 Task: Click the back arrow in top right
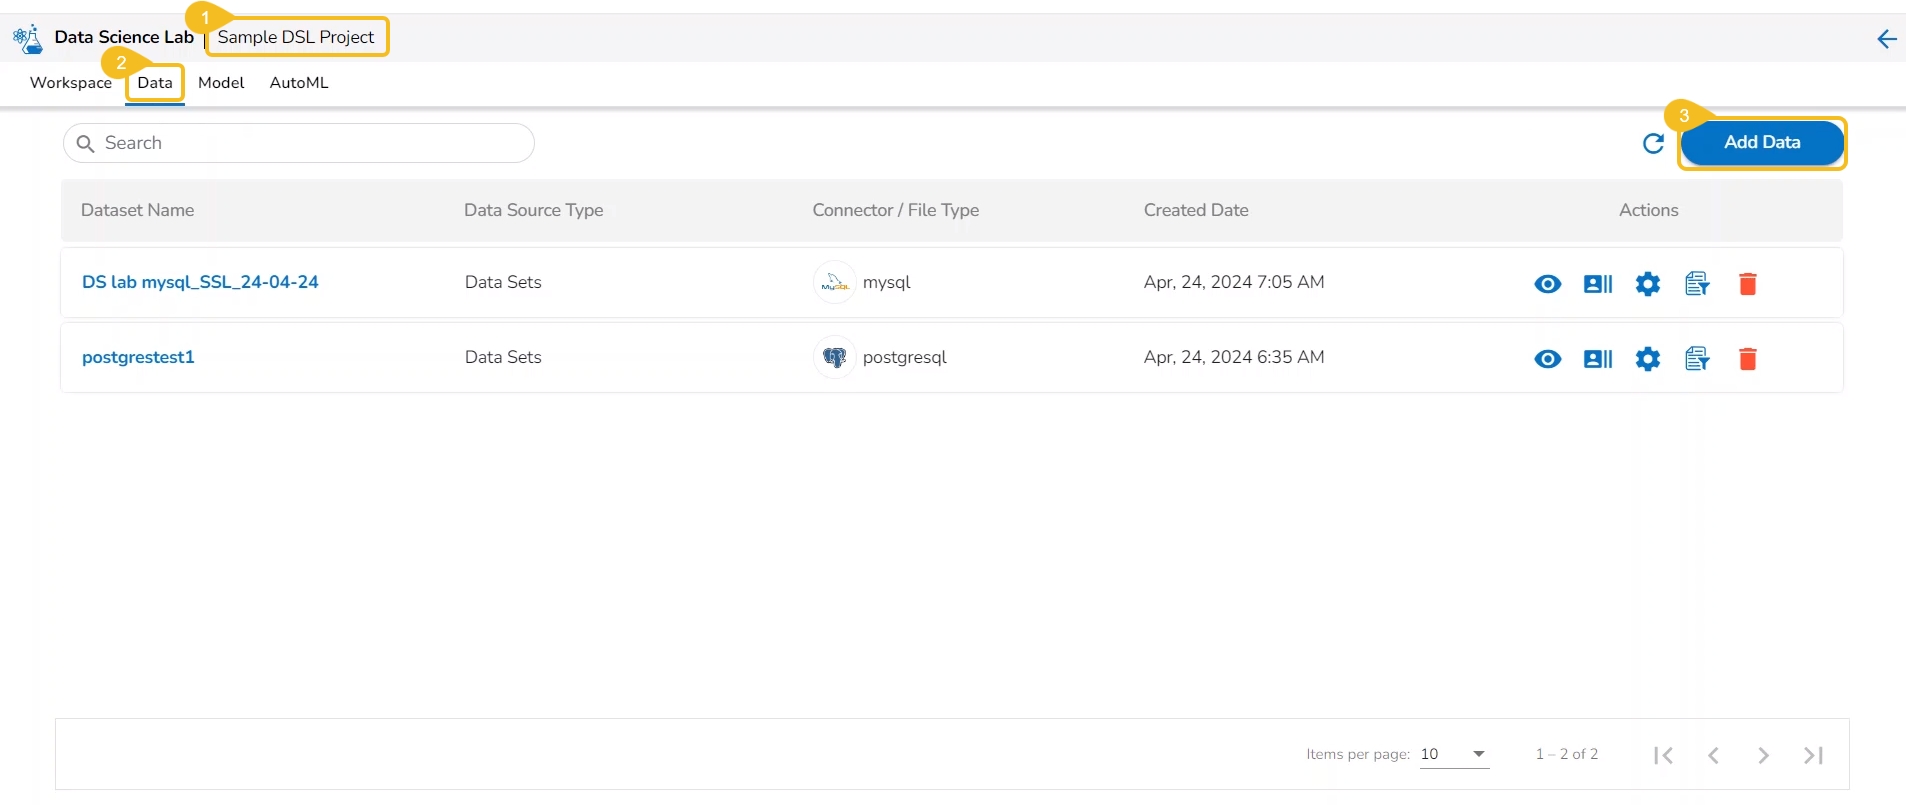pyautogui.click(x=1886, y=39)
